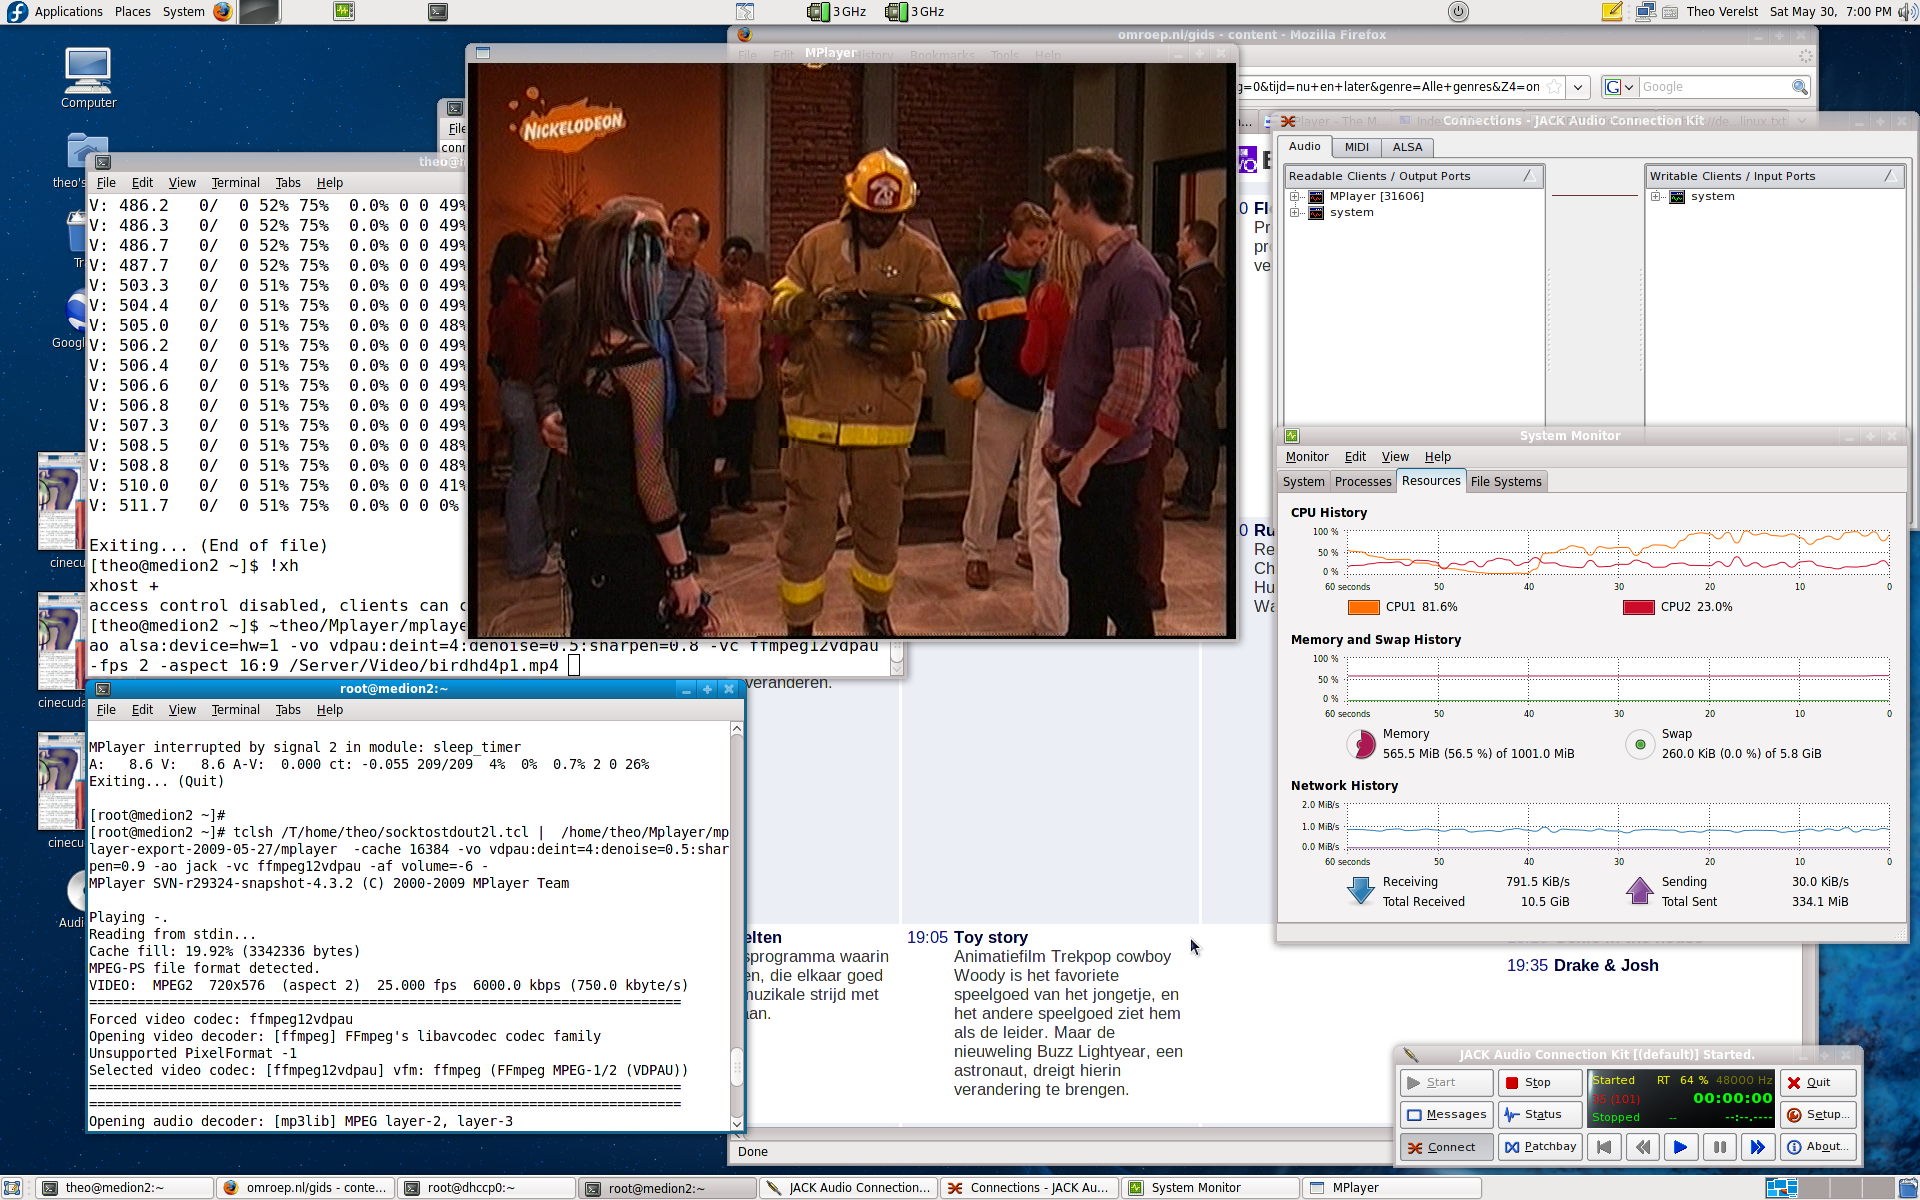Click terminal launcher in top panel
The width and height of the screenshot is (1920, 1200).
tap(438, 12)
